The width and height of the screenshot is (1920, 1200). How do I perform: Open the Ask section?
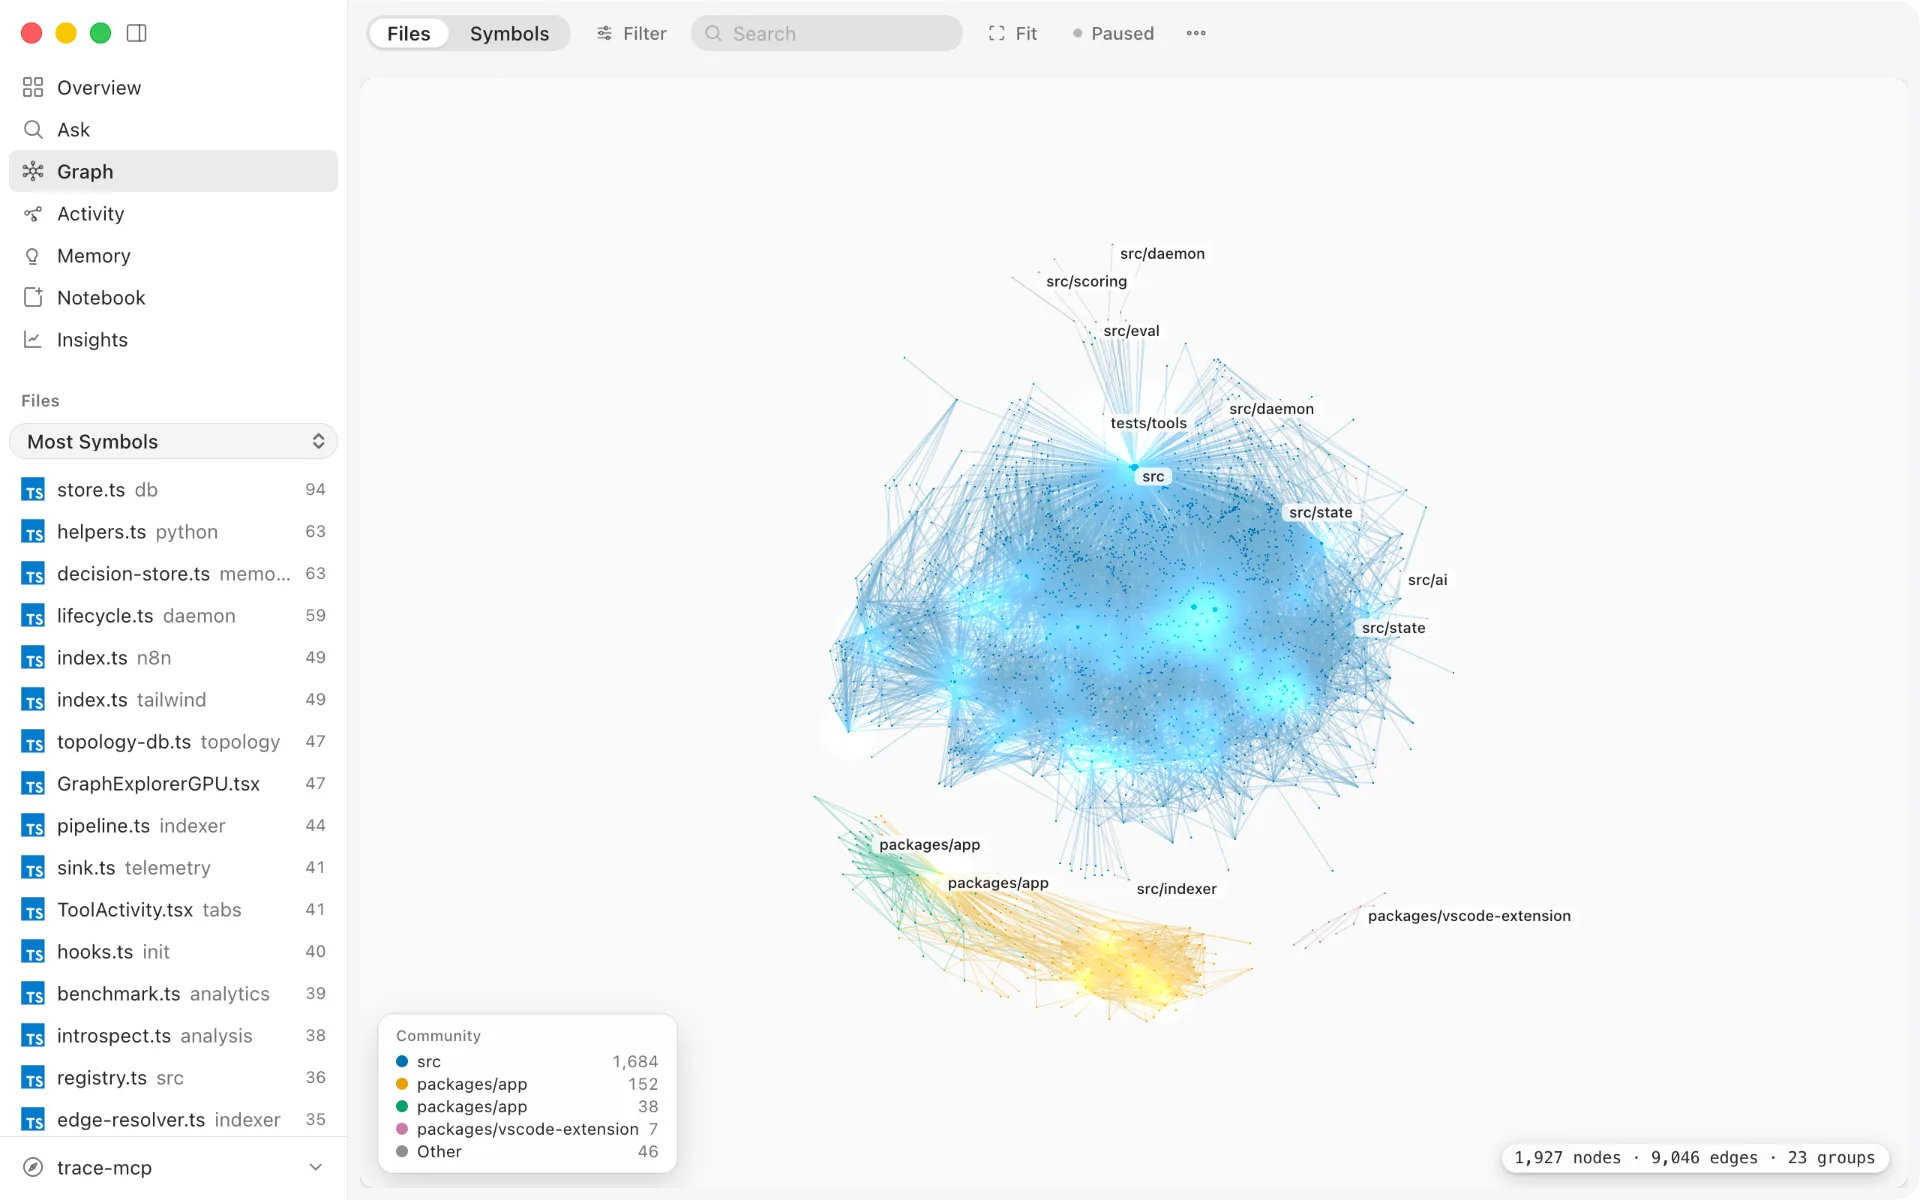[174, 130]
